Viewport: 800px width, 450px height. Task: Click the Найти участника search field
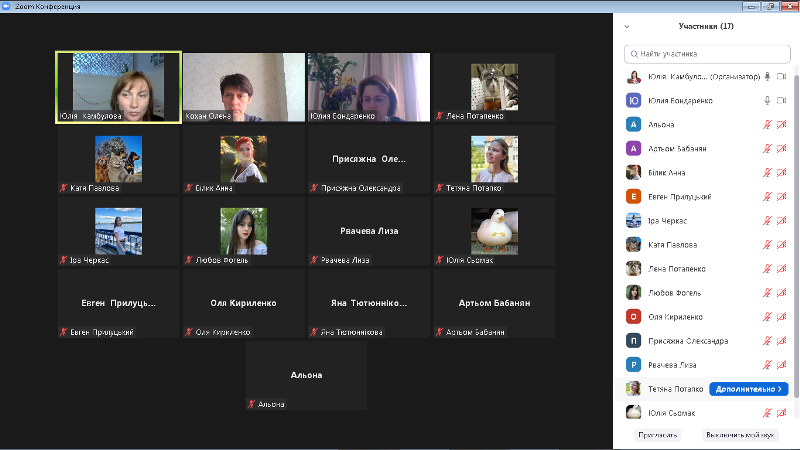tap(707, 54)
